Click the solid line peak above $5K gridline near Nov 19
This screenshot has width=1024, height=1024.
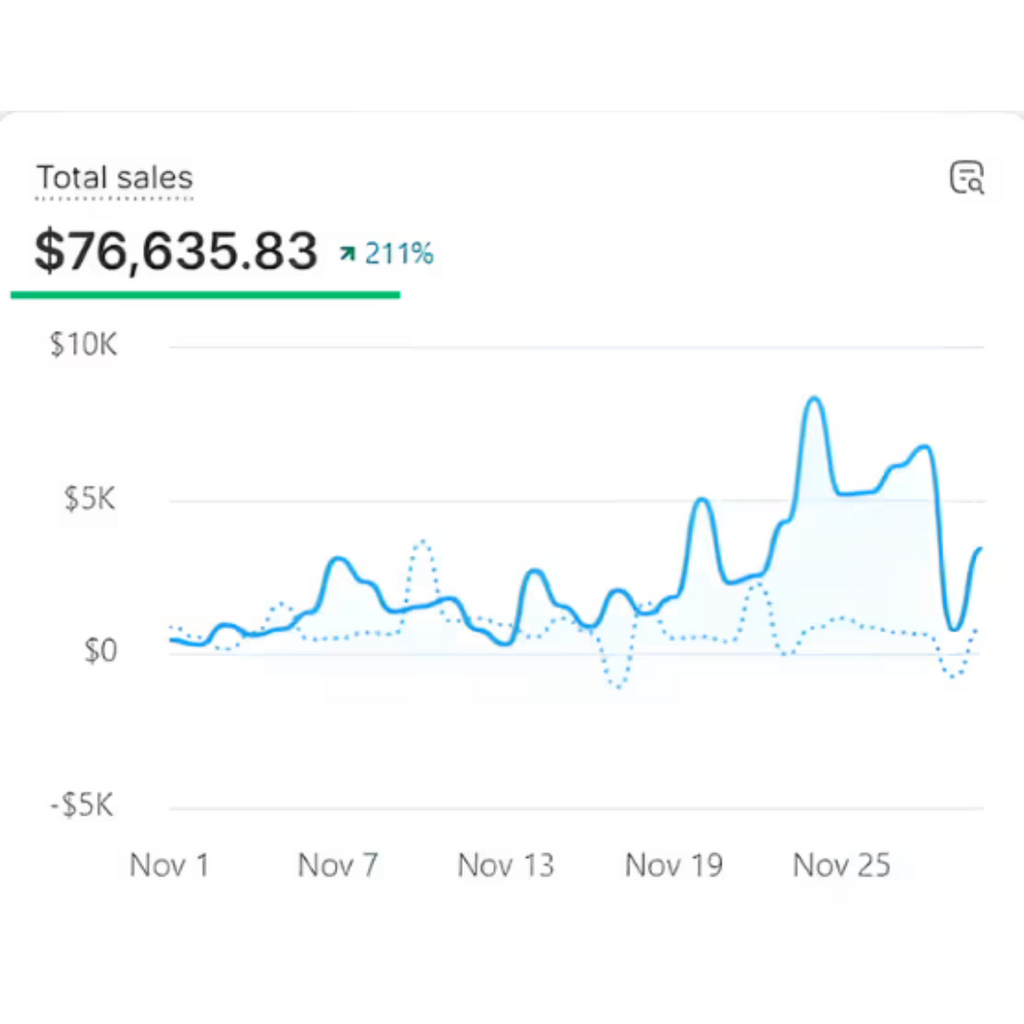click(x=702, y=499)
